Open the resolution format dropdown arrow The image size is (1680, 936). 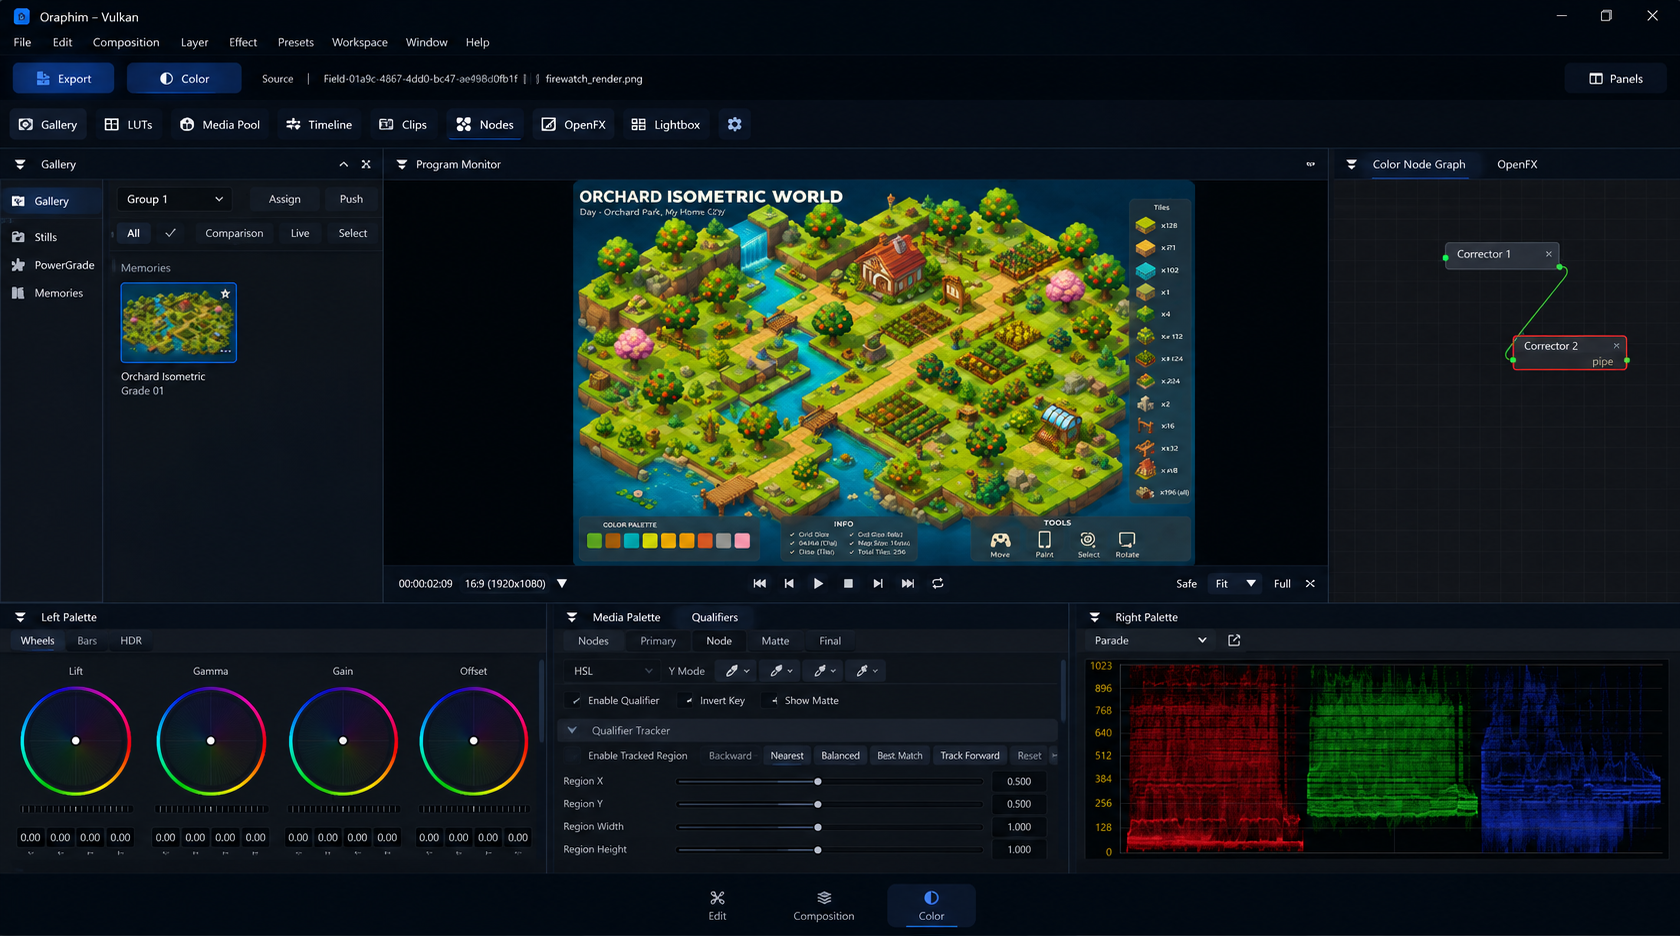562,584
